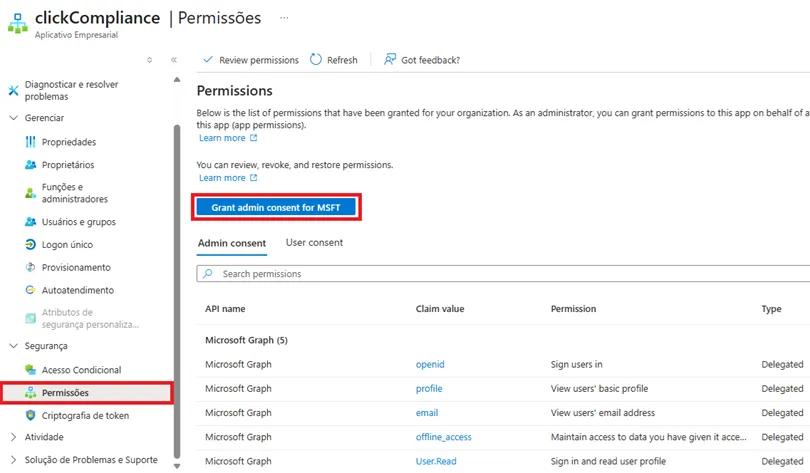Select View users' basic profile permission text
This screenshot has width=810, height=473.
(599, 389)
